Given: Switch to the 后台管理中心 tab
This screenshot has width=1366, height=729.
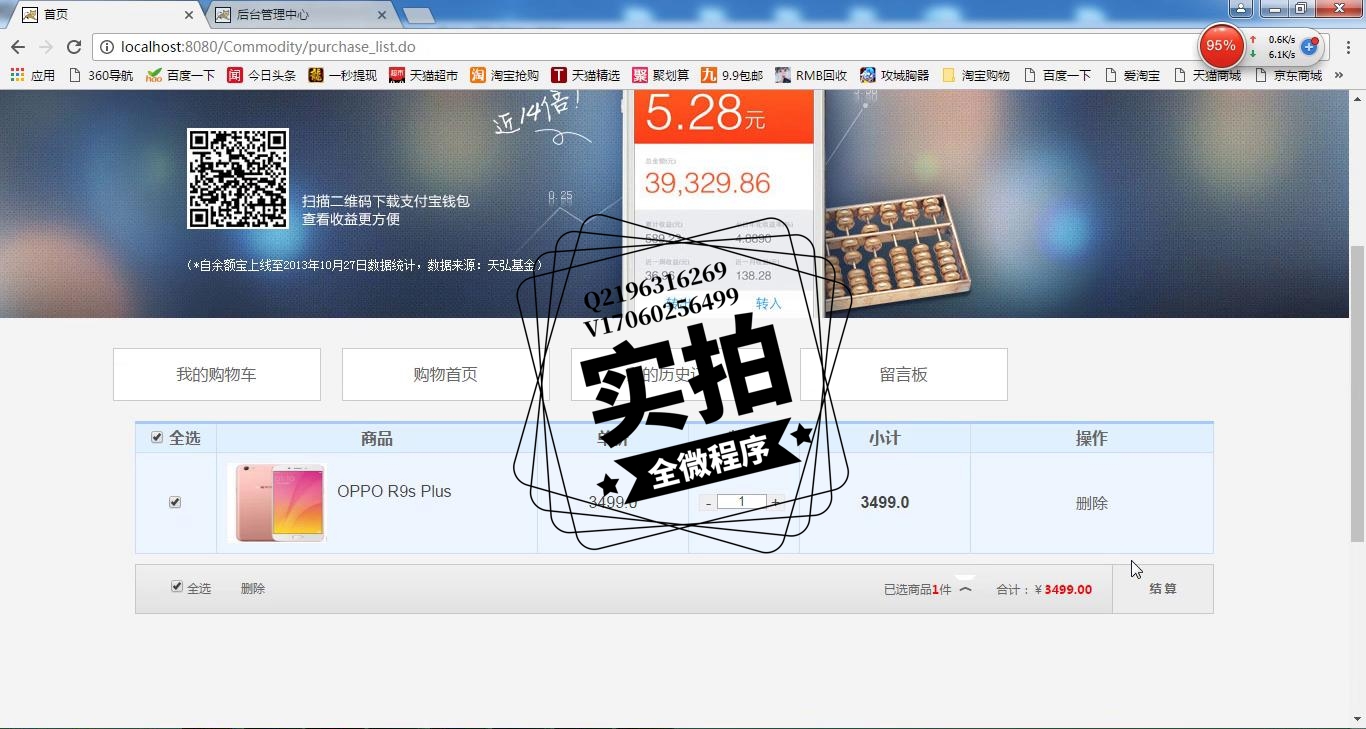Looking at the screenshot, I should point(300,15).
